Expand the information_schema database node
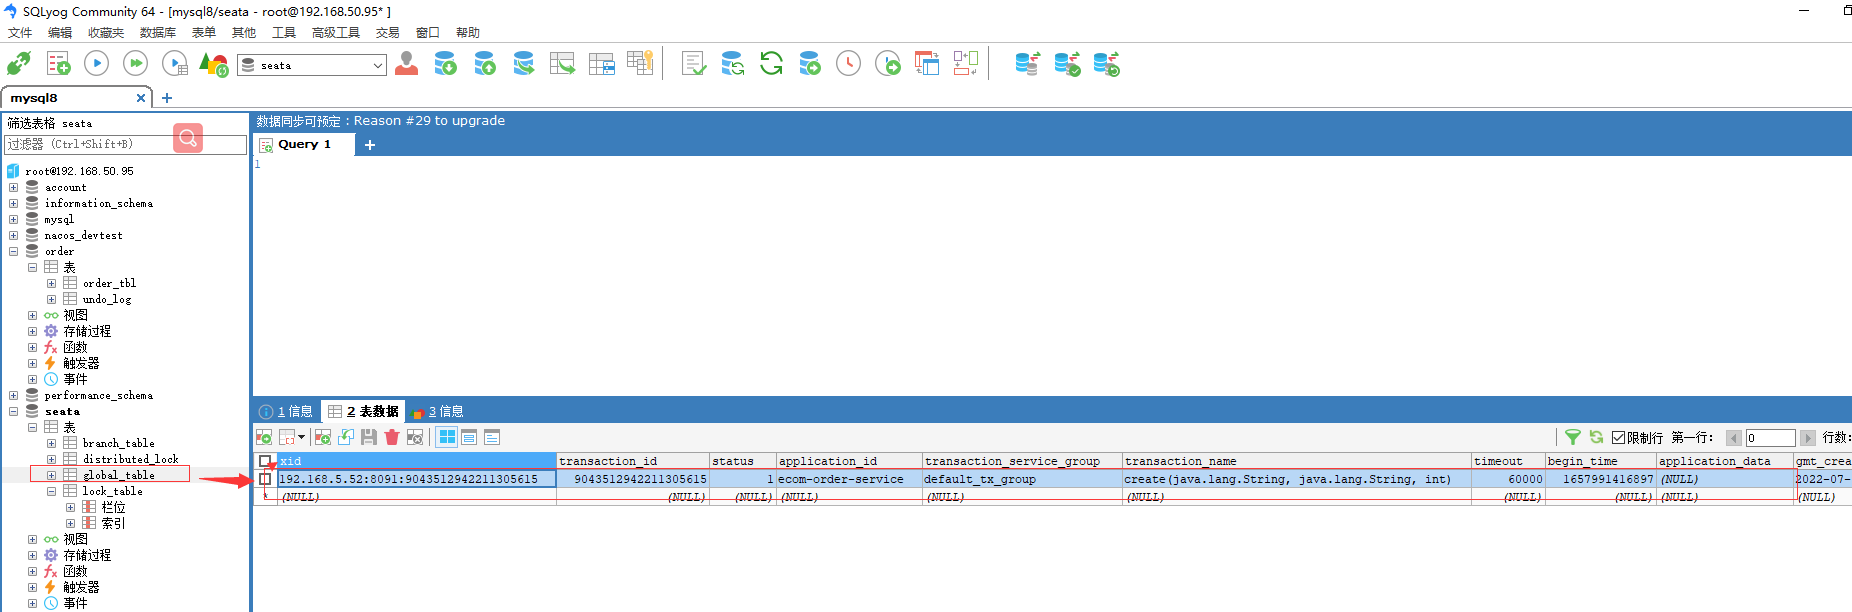The width and height of the screenshot is (1852, 612). [x=13, y=203]
